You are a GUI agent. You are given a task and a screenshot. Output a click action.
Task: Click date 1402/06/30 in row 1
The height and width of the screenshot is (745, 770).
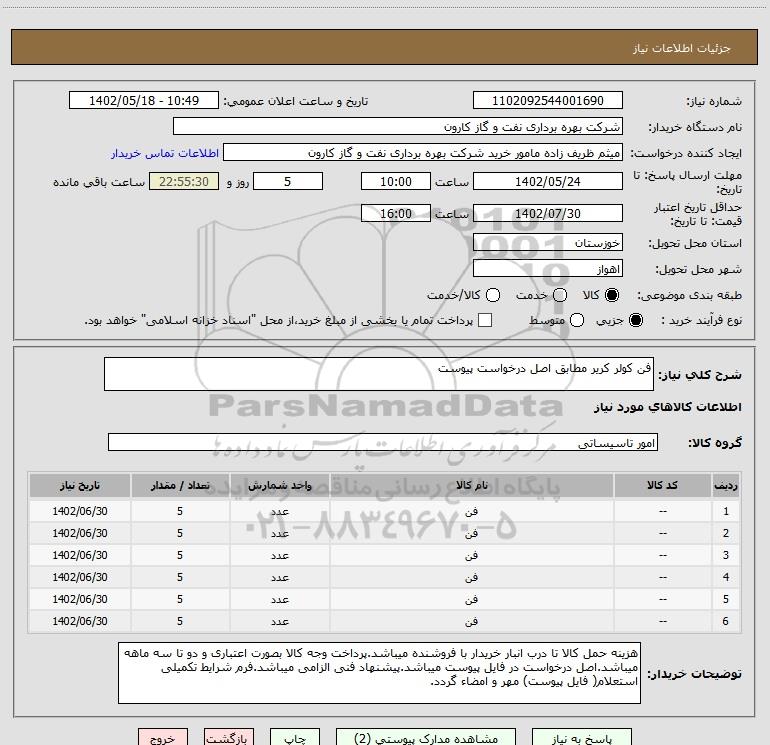[80, 511]
